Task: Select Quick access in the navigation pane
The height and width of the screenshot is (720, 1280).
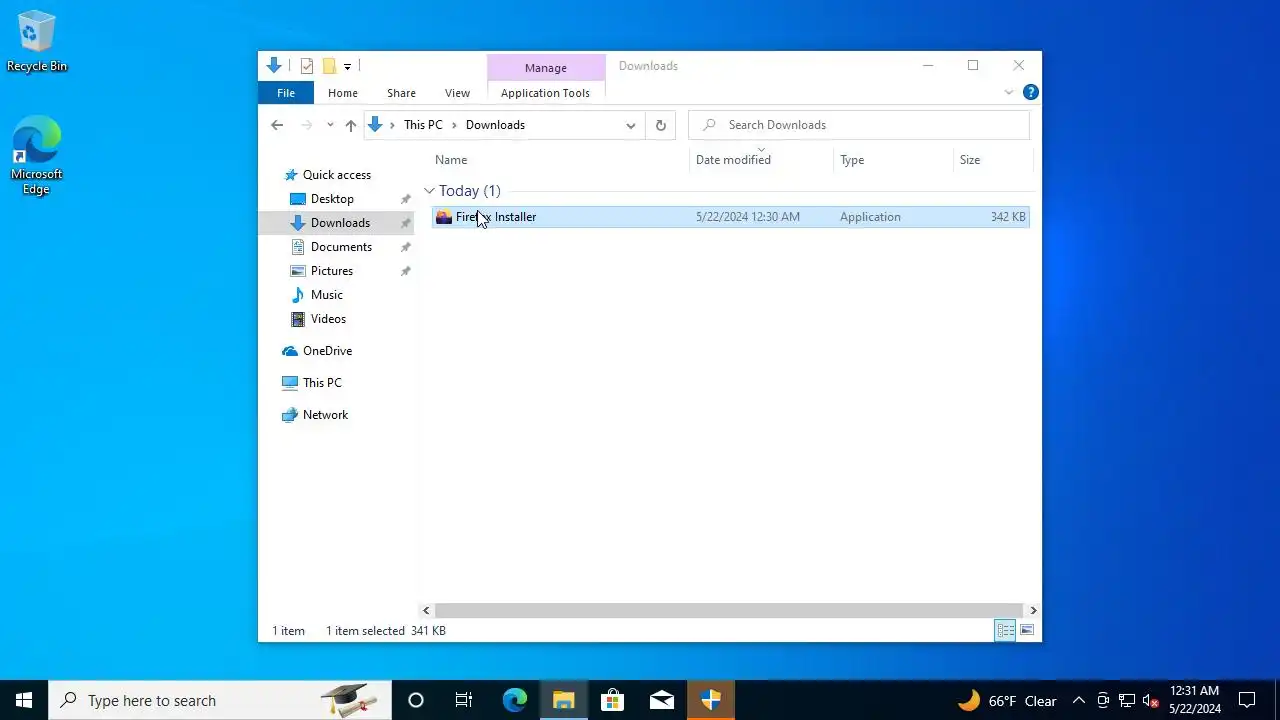Action: [336, 175]
